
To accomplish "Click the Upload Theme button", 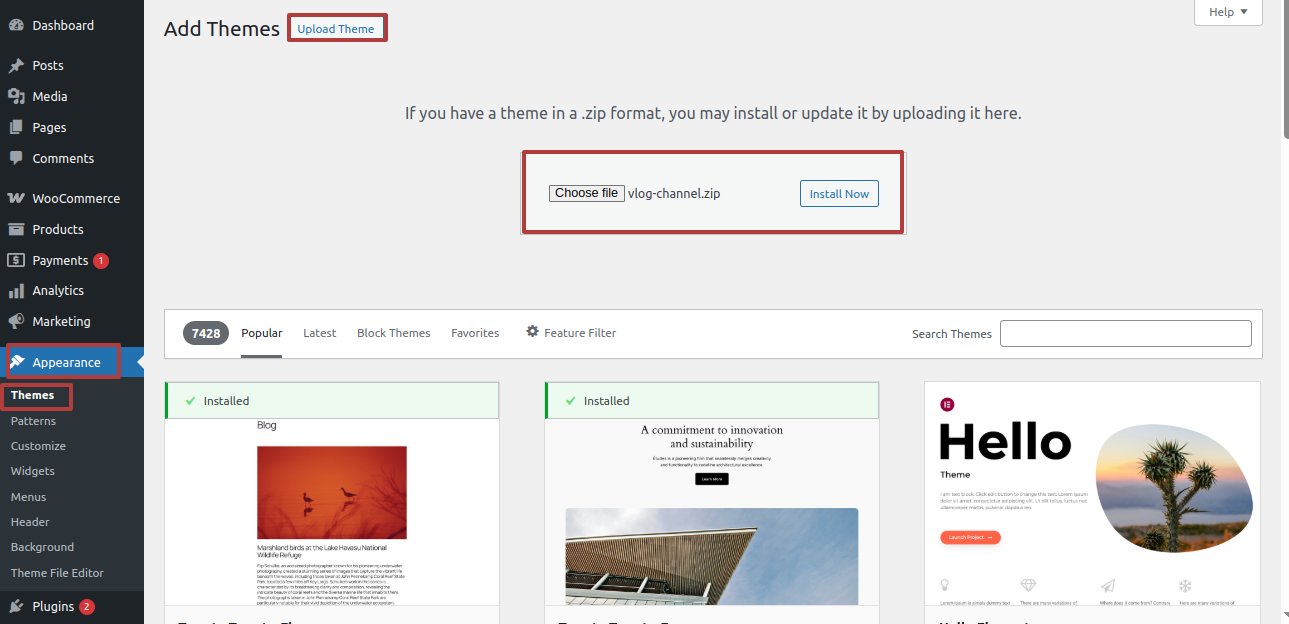I will click(336, 29).
